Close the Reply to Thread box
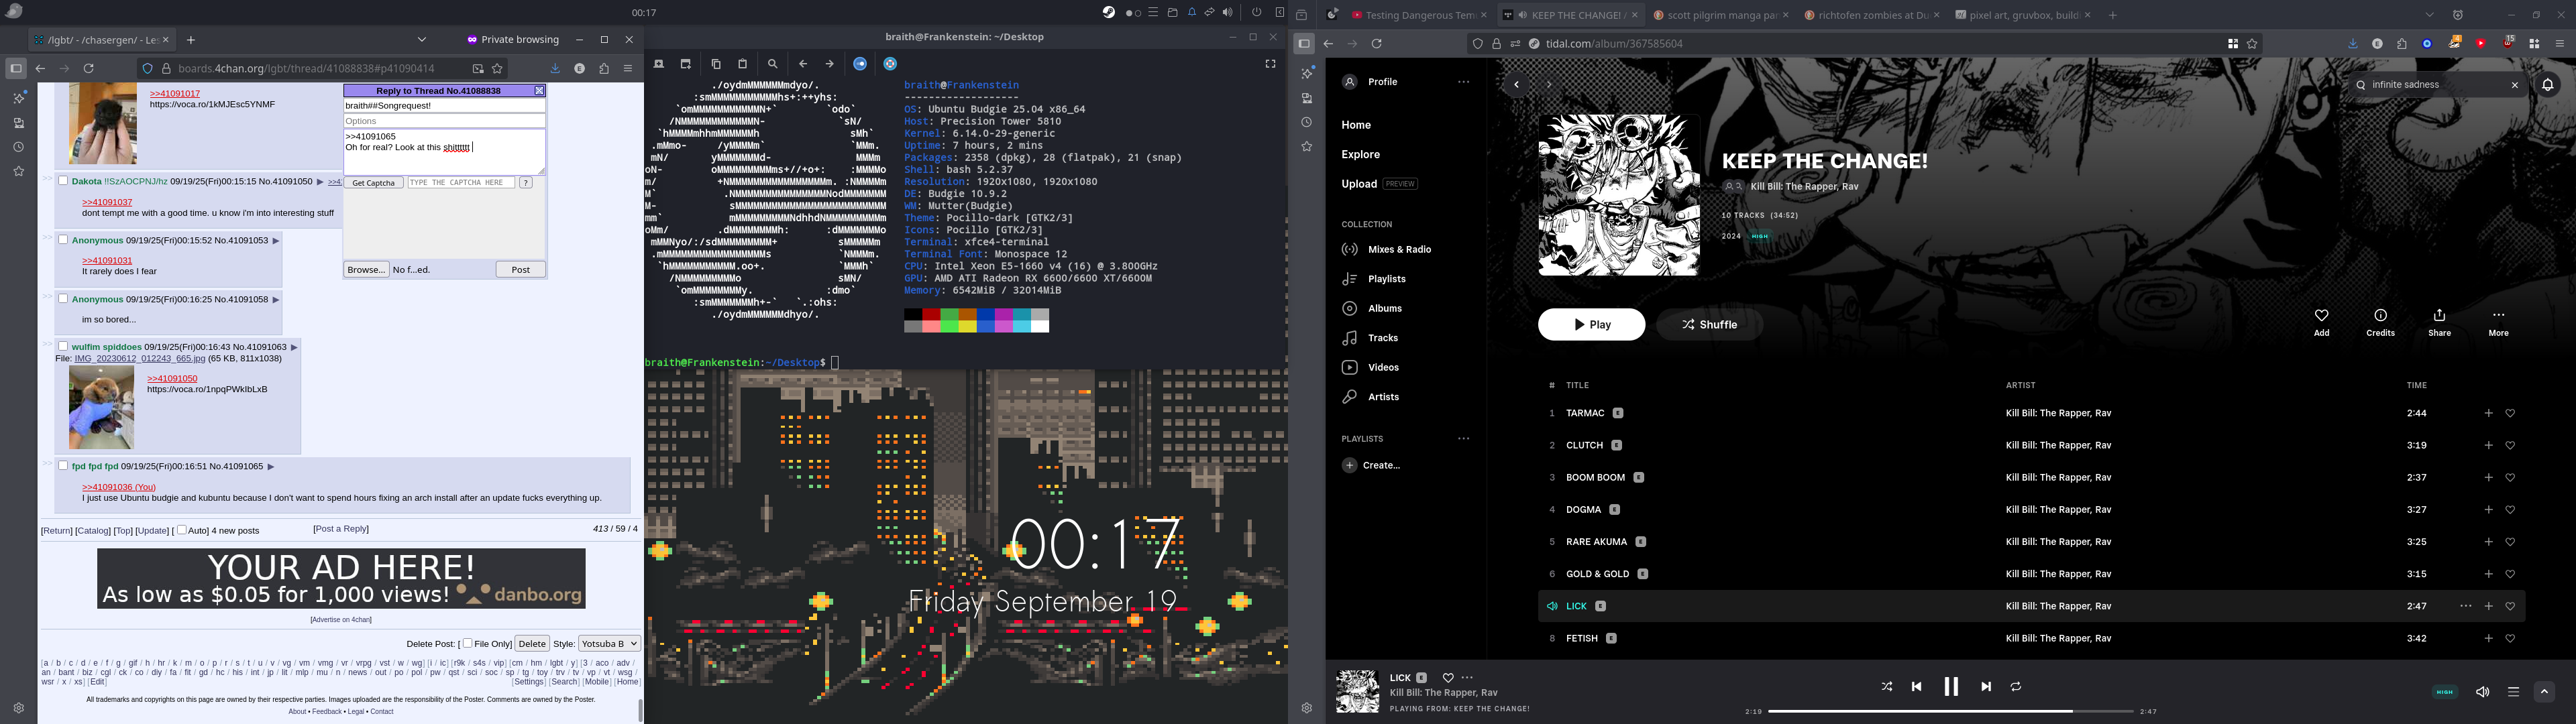The width and height of the screenshot is (2576, 724). point(539,91)
